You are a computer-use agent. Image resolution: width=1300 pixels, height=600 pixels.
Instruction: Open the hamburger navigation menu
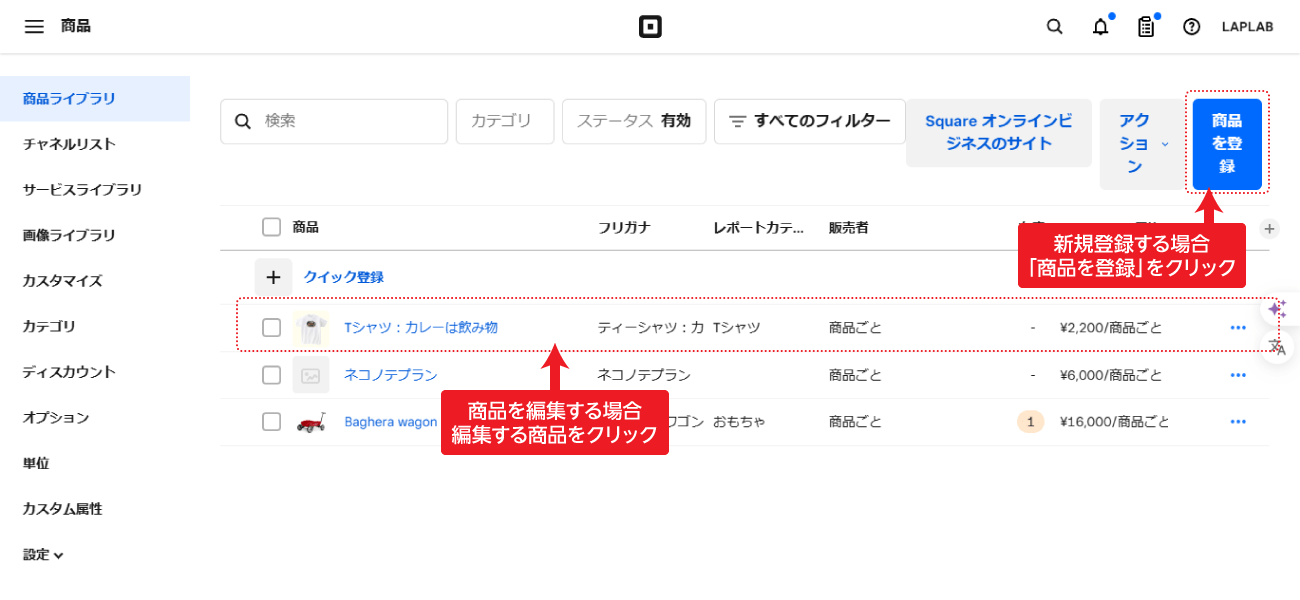[x=33, y=26]
